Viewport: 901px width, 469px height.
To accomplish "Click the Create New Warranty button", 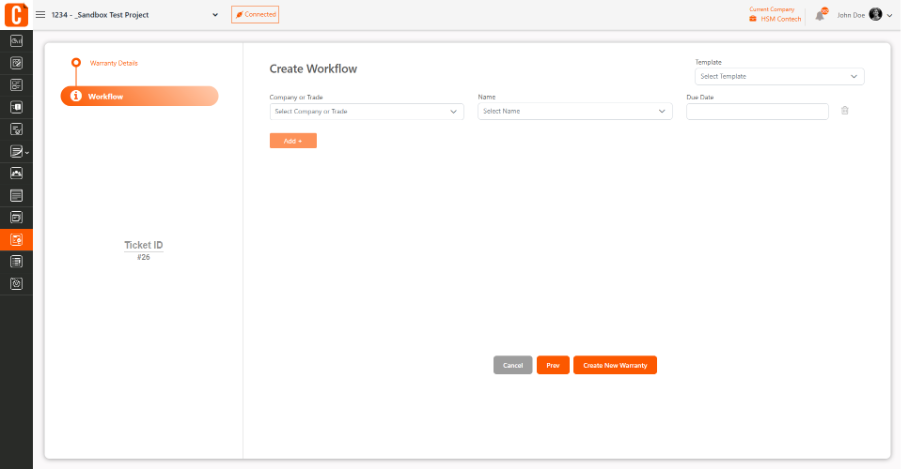I will tap(615, 365).
